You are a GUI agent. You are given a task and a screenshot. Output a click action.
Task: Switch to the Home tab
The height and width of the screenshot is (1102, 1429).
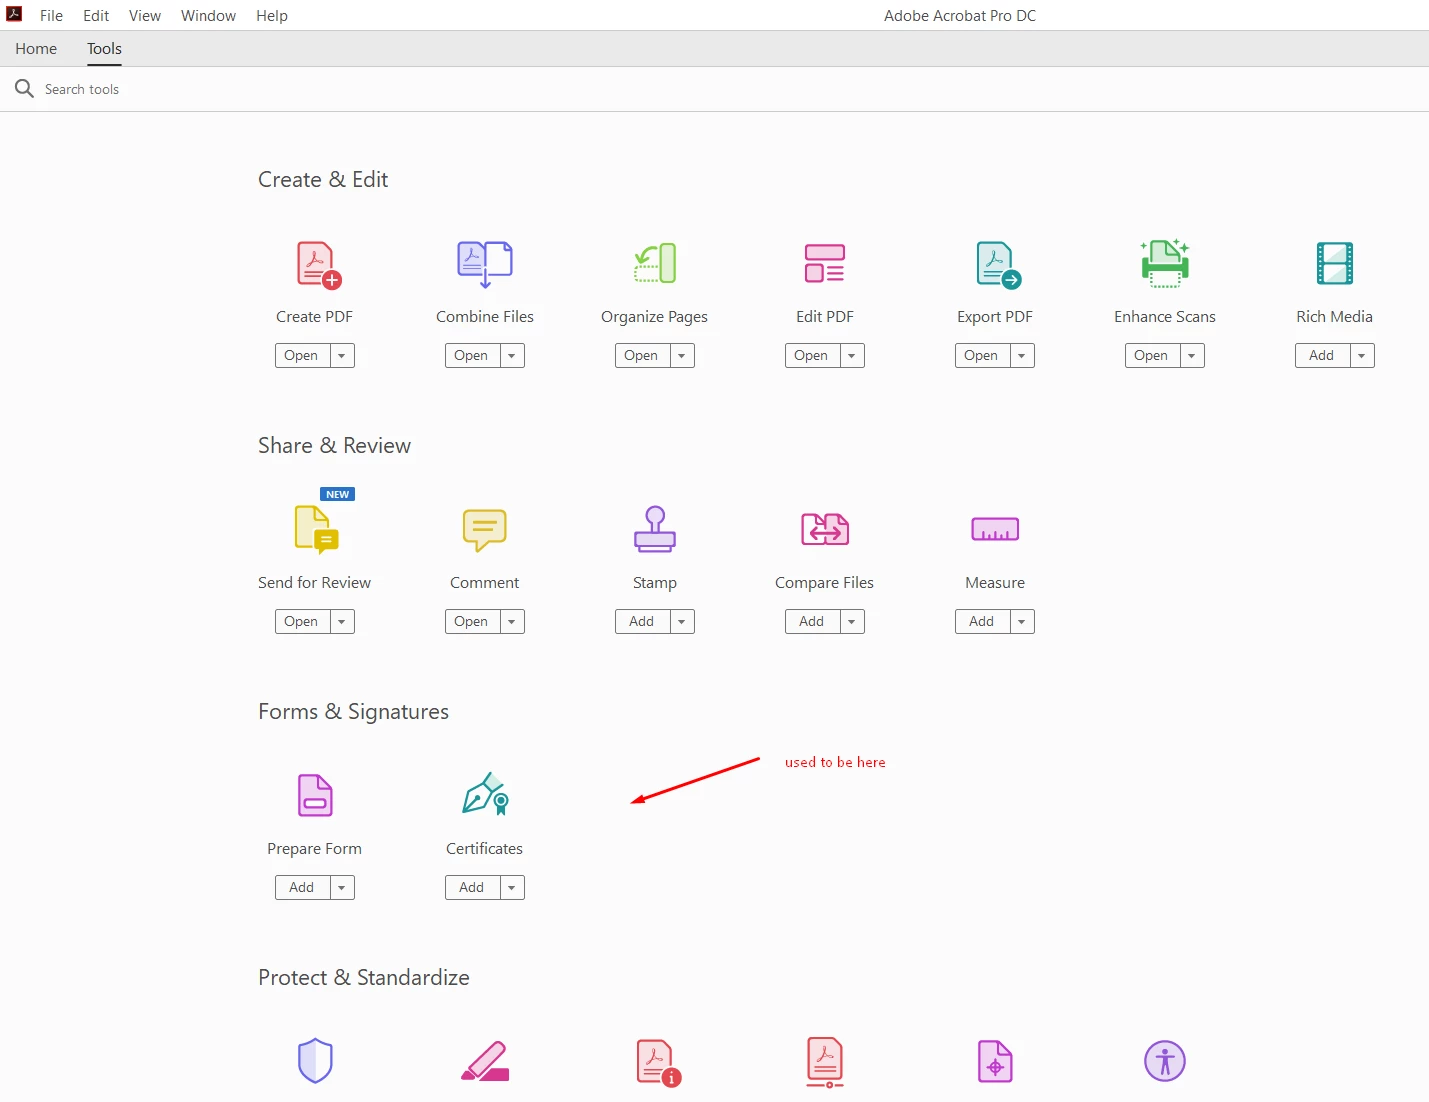pyautogui.click(x=36, y=48)
